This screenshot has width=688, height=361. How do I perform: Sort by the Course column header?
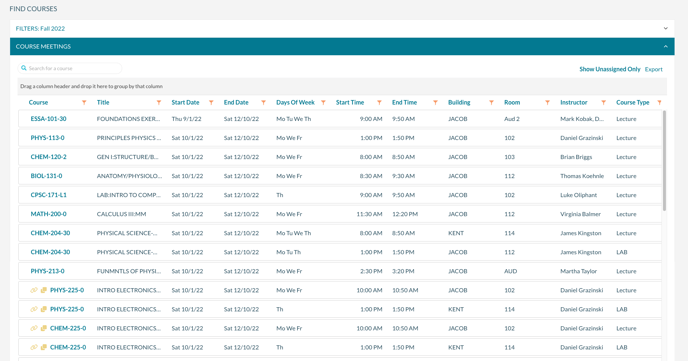[38, 103]
